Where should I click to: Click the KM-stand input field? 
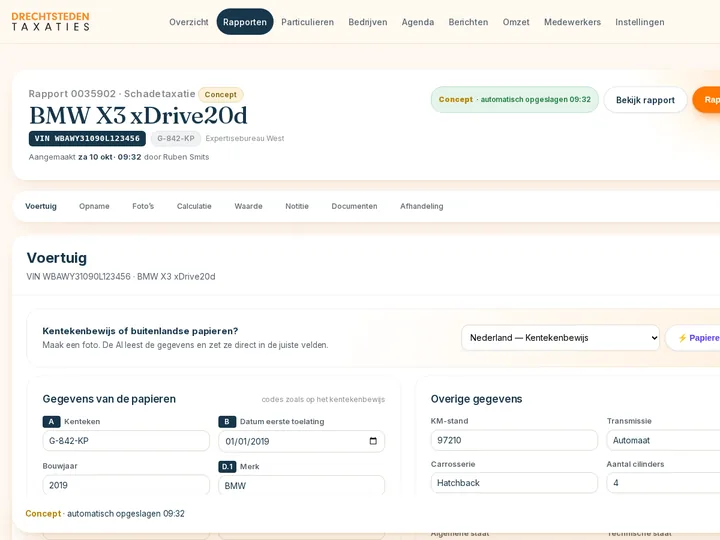514,440
